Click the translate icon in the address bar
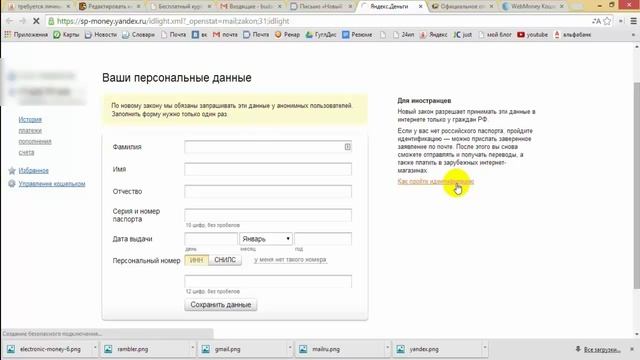This screenshot has height=360, width=640. pos(596,21)
